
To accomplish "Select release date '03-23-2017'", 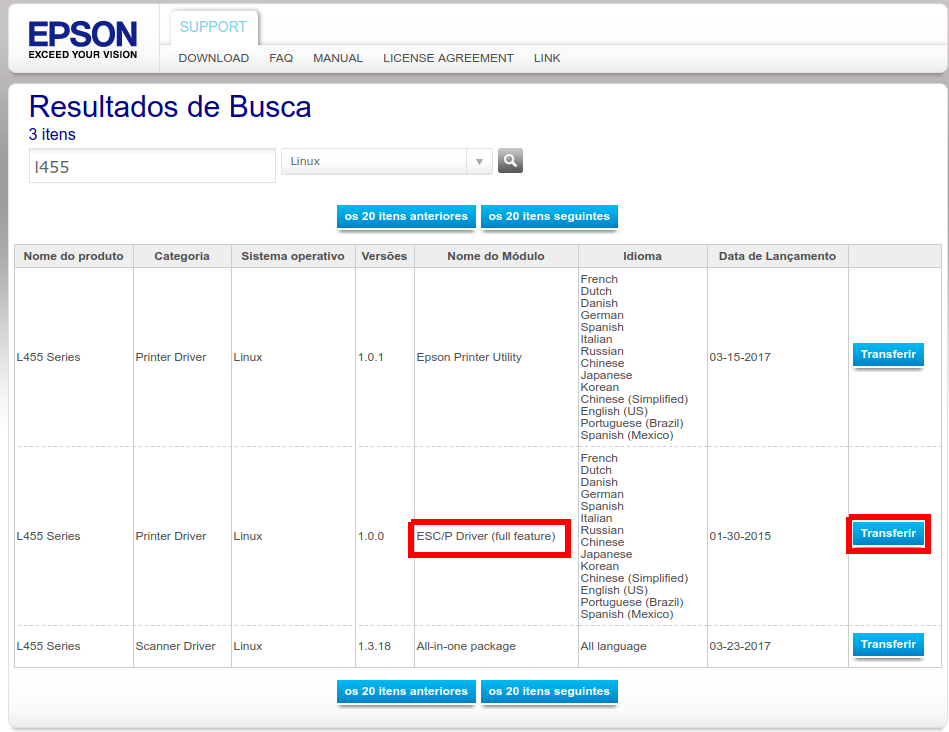I will click(740, 646).
